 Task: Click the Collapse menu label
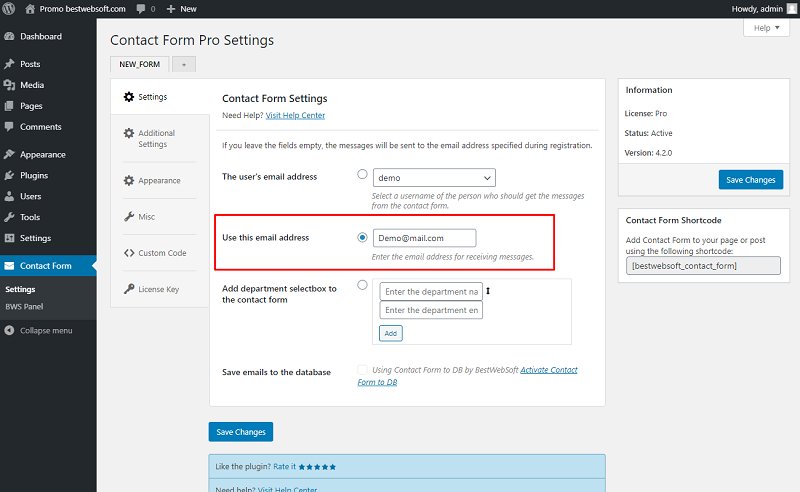(x=46, y=330)
